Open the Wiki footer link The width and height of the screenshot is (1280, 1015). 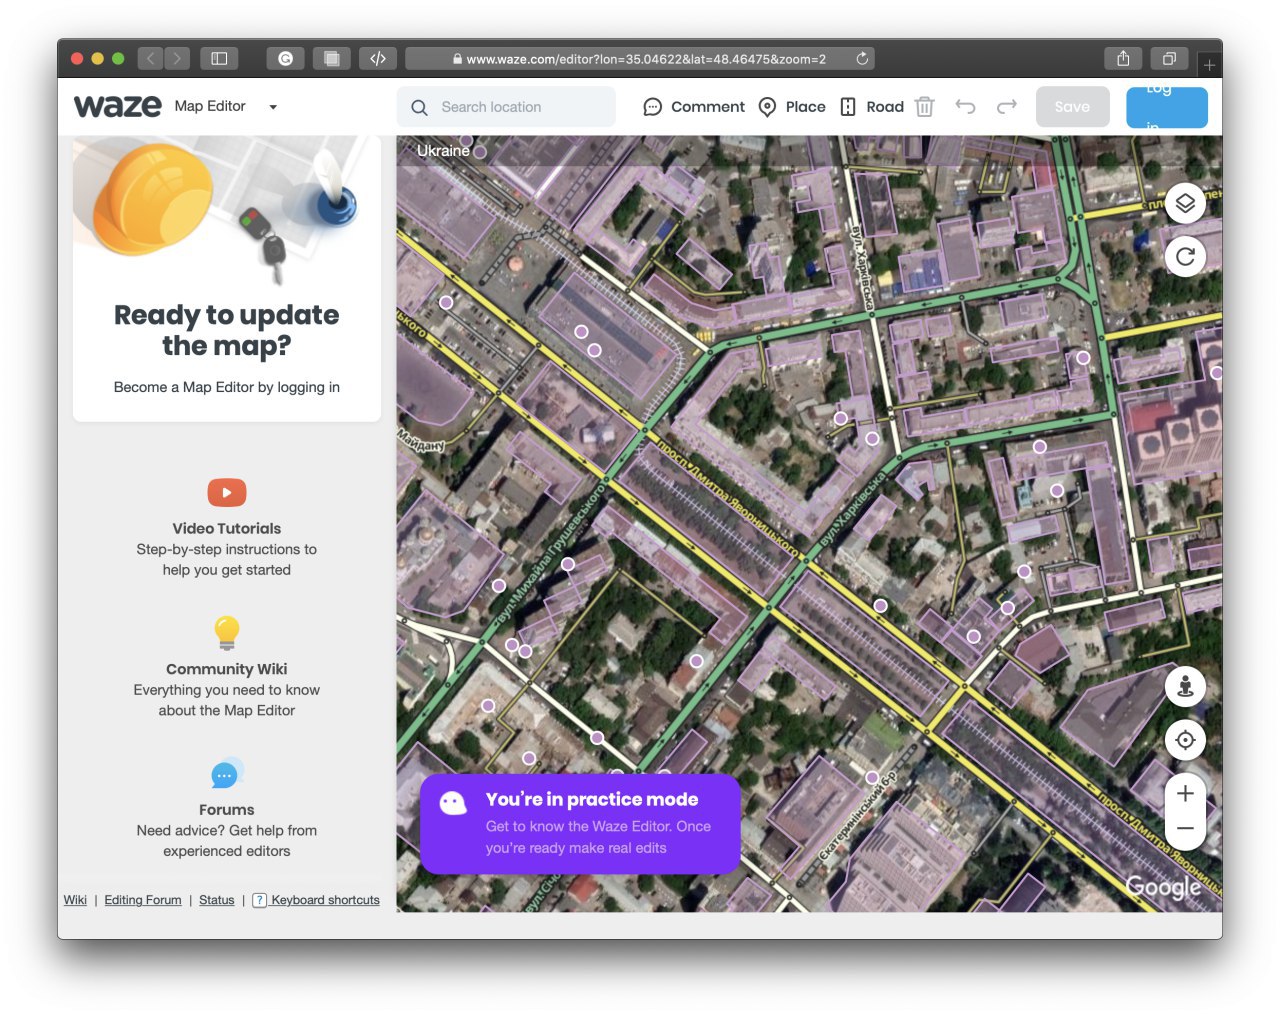tap(75, 900)
